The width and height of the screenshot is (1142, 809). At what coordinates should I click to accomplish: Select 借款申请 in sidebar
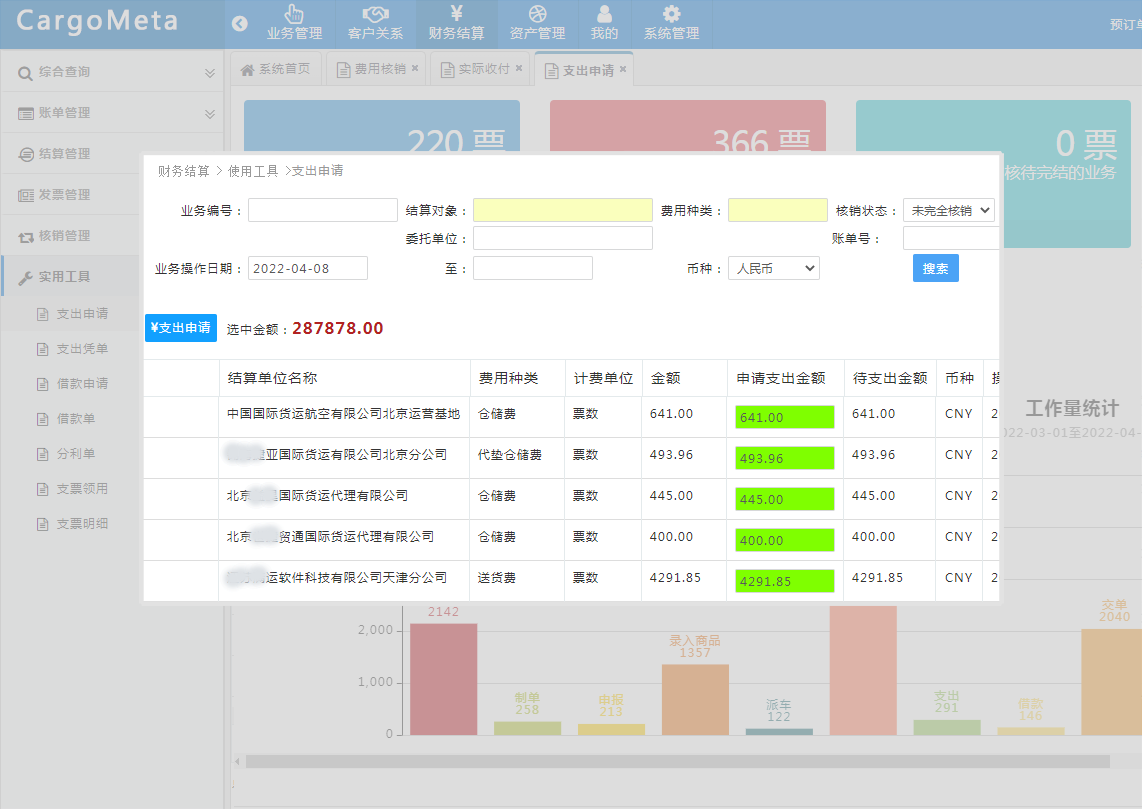pyautogui.click(x=82, y=384)
